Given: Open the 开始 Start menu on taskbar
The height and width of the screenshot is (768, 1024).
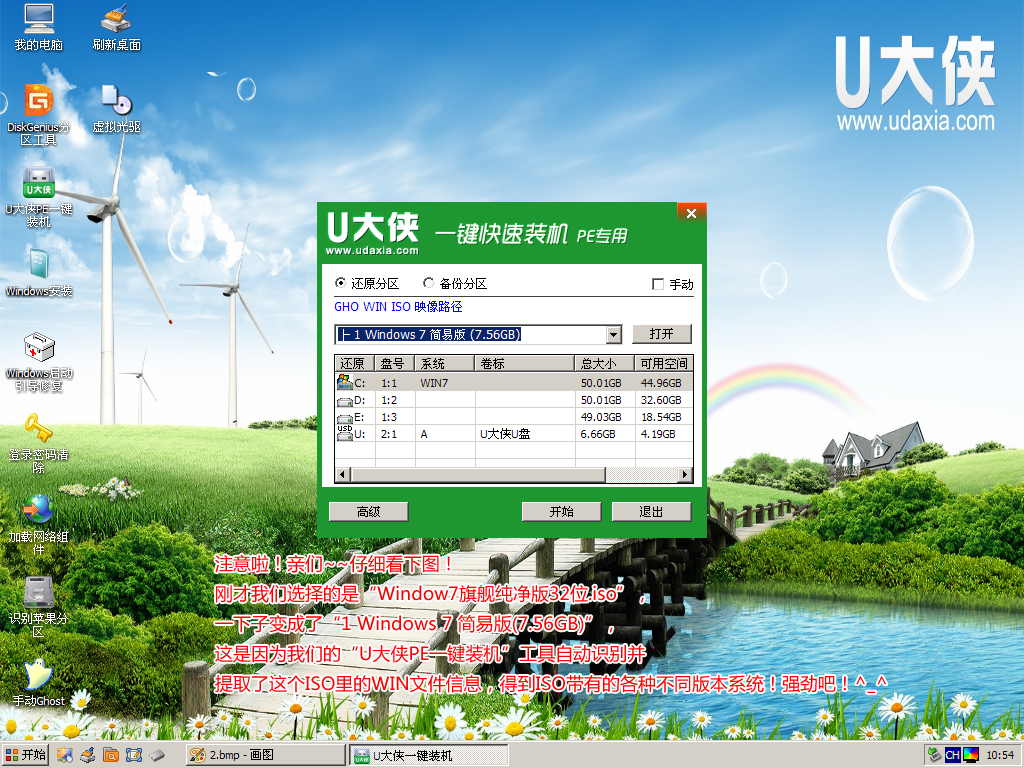Looking at the screenshot, I should [x=25, y=755].
